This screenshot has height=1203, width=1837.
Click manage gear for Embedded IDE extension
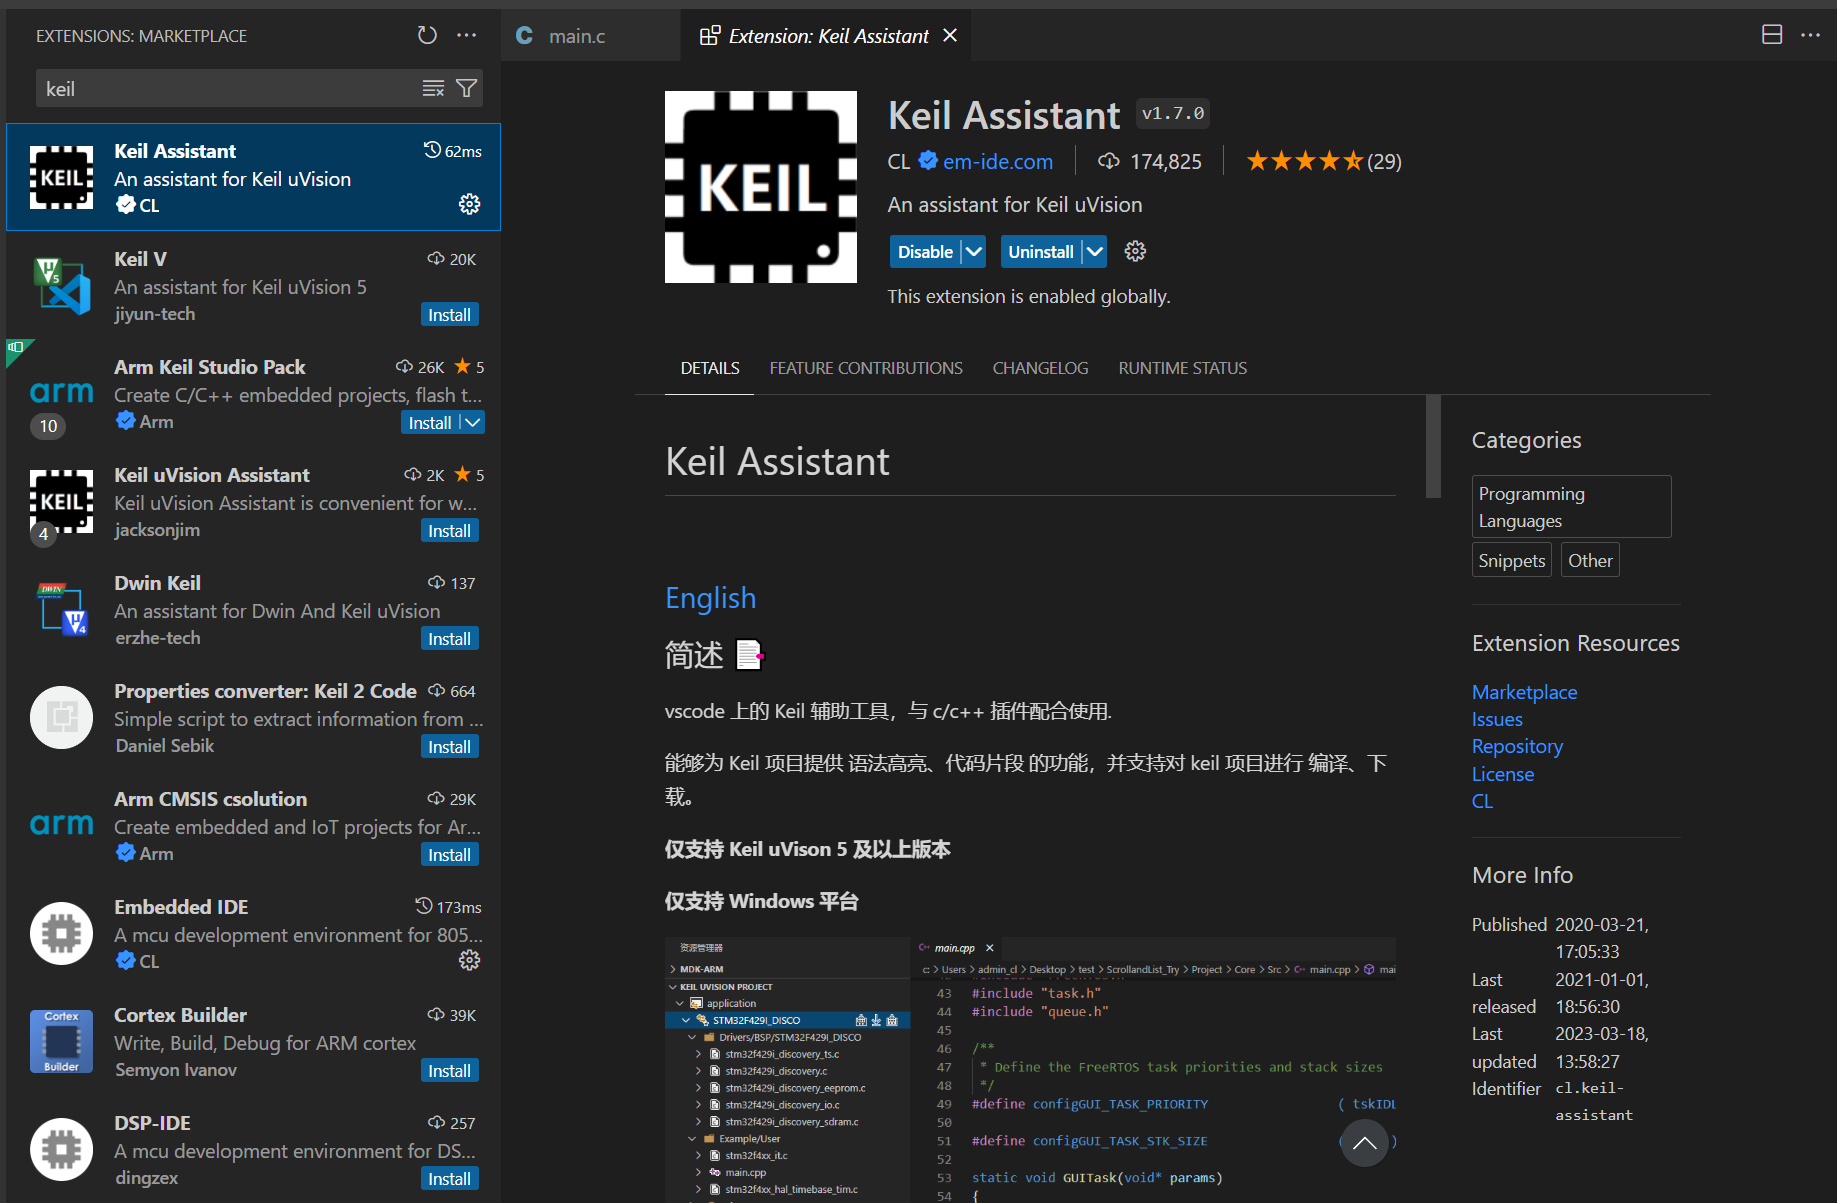tap(469, 961)
